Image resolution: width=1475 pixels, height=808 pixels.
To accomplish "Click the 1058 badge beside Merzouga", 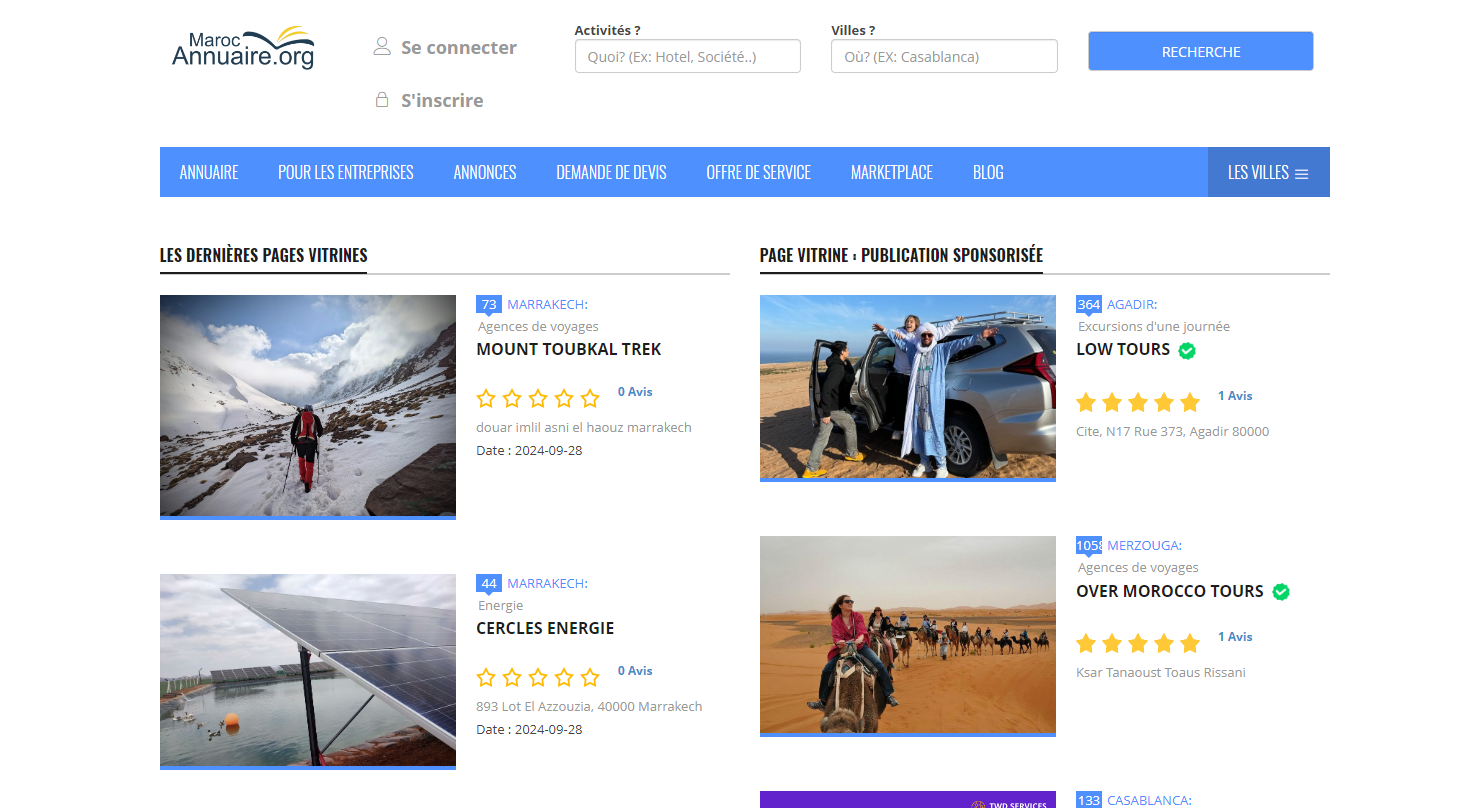I will pos(1089,546).
